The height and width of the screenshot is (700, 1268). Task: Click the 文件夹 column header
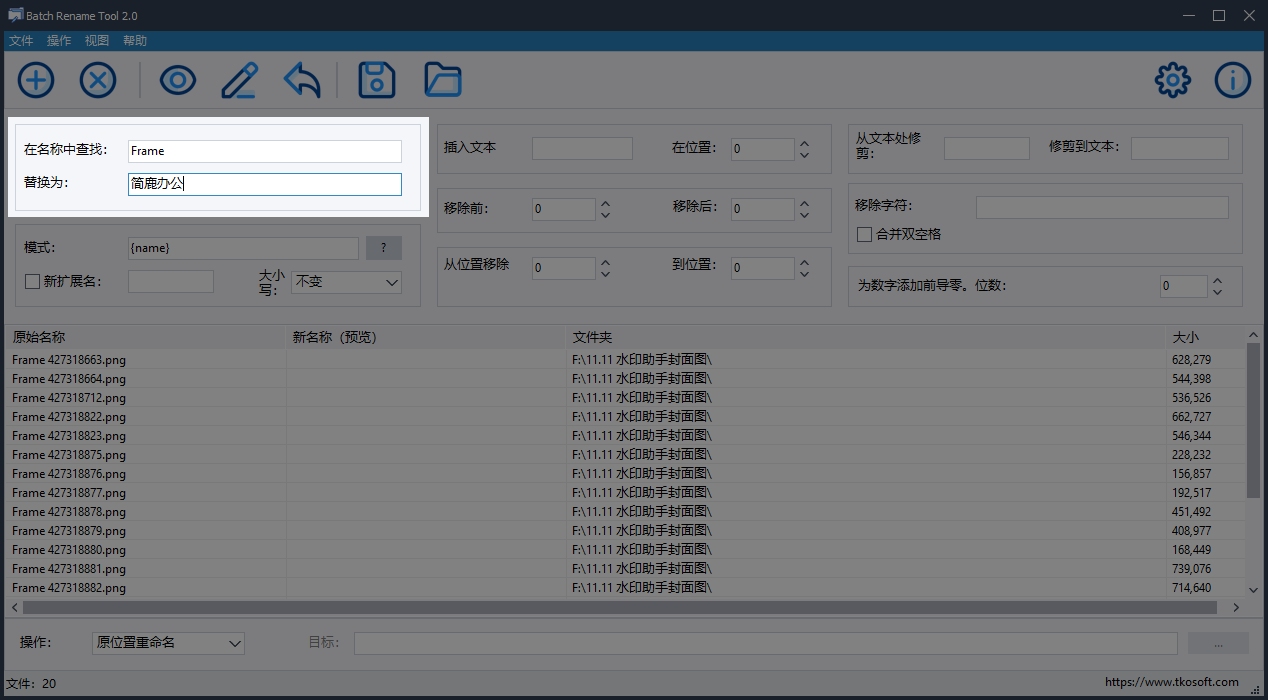(866, 337)
